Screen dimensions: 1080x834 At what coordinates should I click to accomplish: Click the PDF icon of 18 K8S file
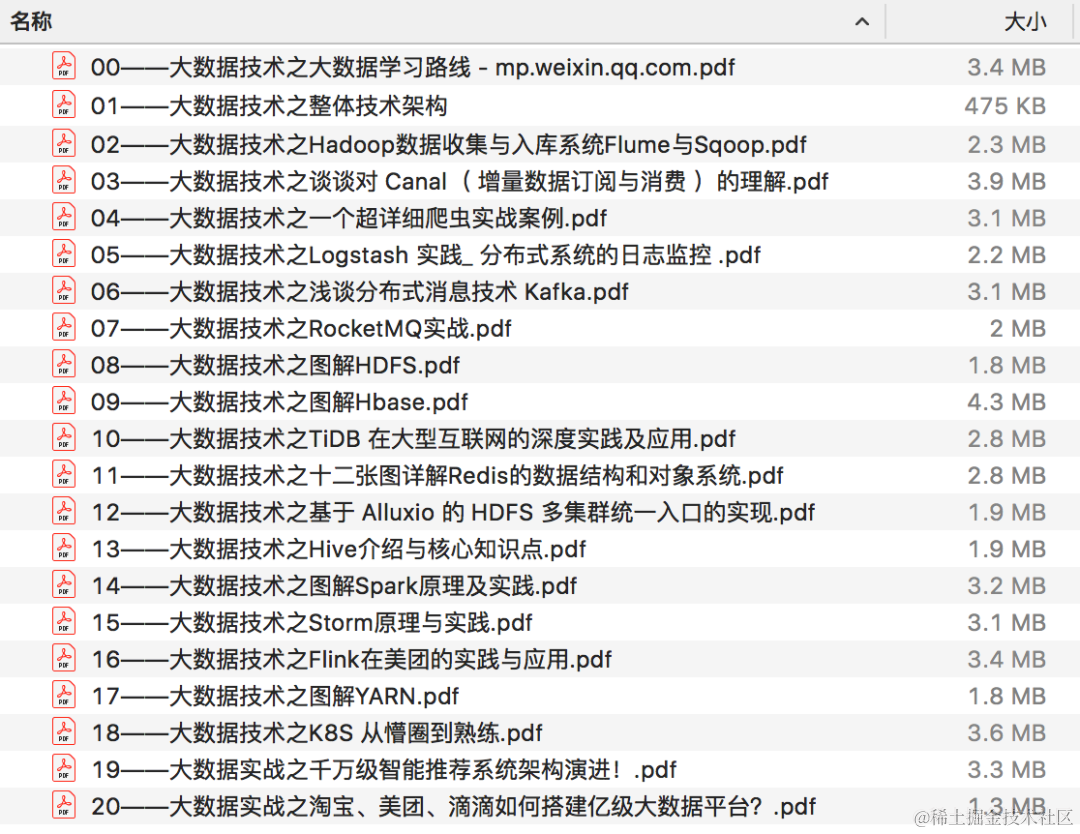pyautogui.click(x=63, y=732)
